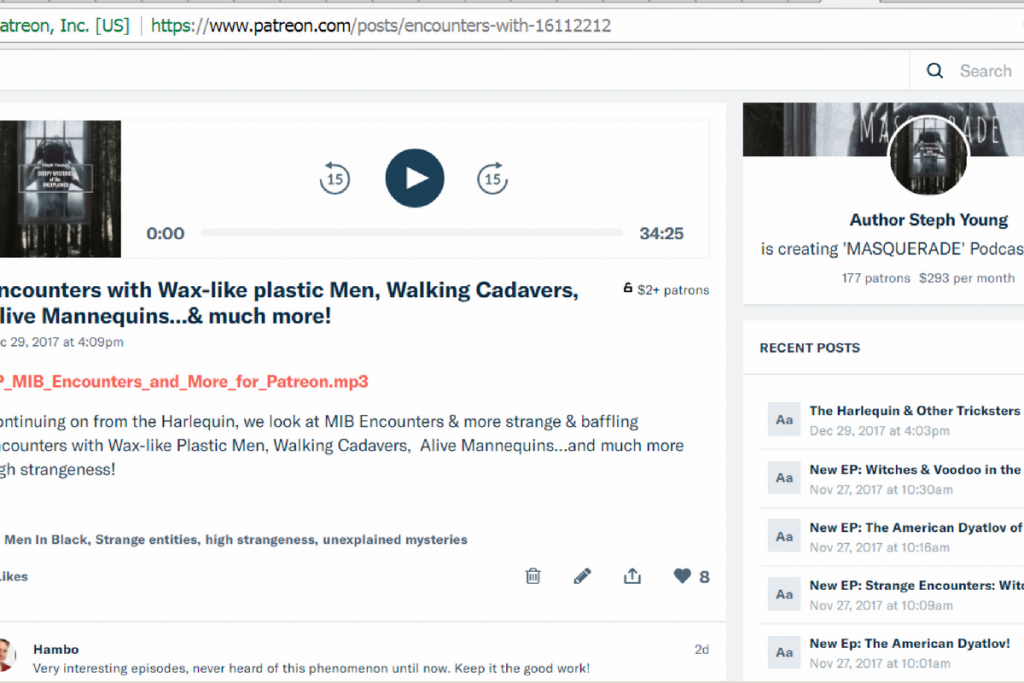1024x683 pixels.
Task: Click 'Nov 27, 2017 at 10:09am' post date
Action: (x=881, y=605)
